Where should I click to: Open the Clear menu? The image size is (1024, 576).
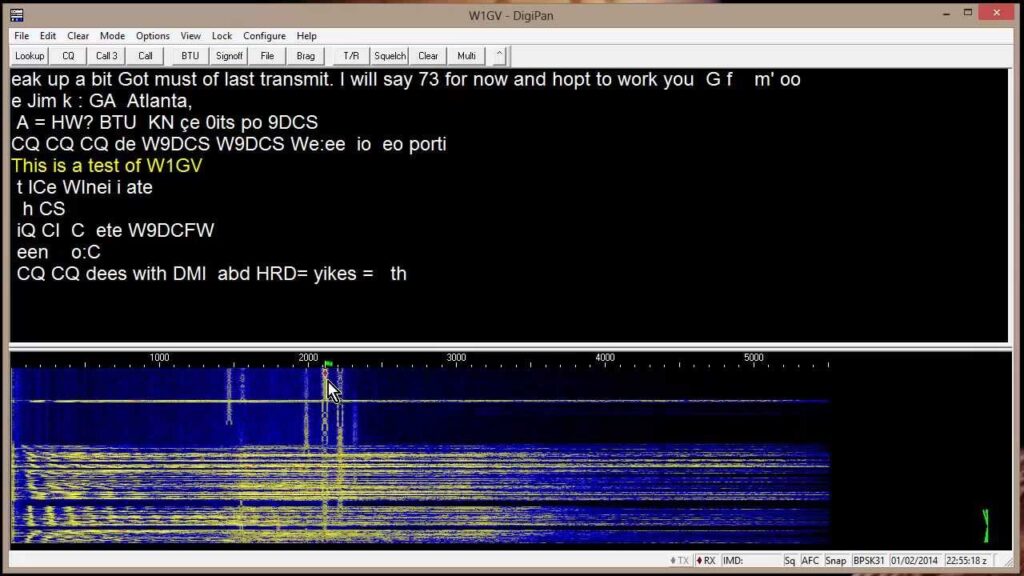point(78,36)
